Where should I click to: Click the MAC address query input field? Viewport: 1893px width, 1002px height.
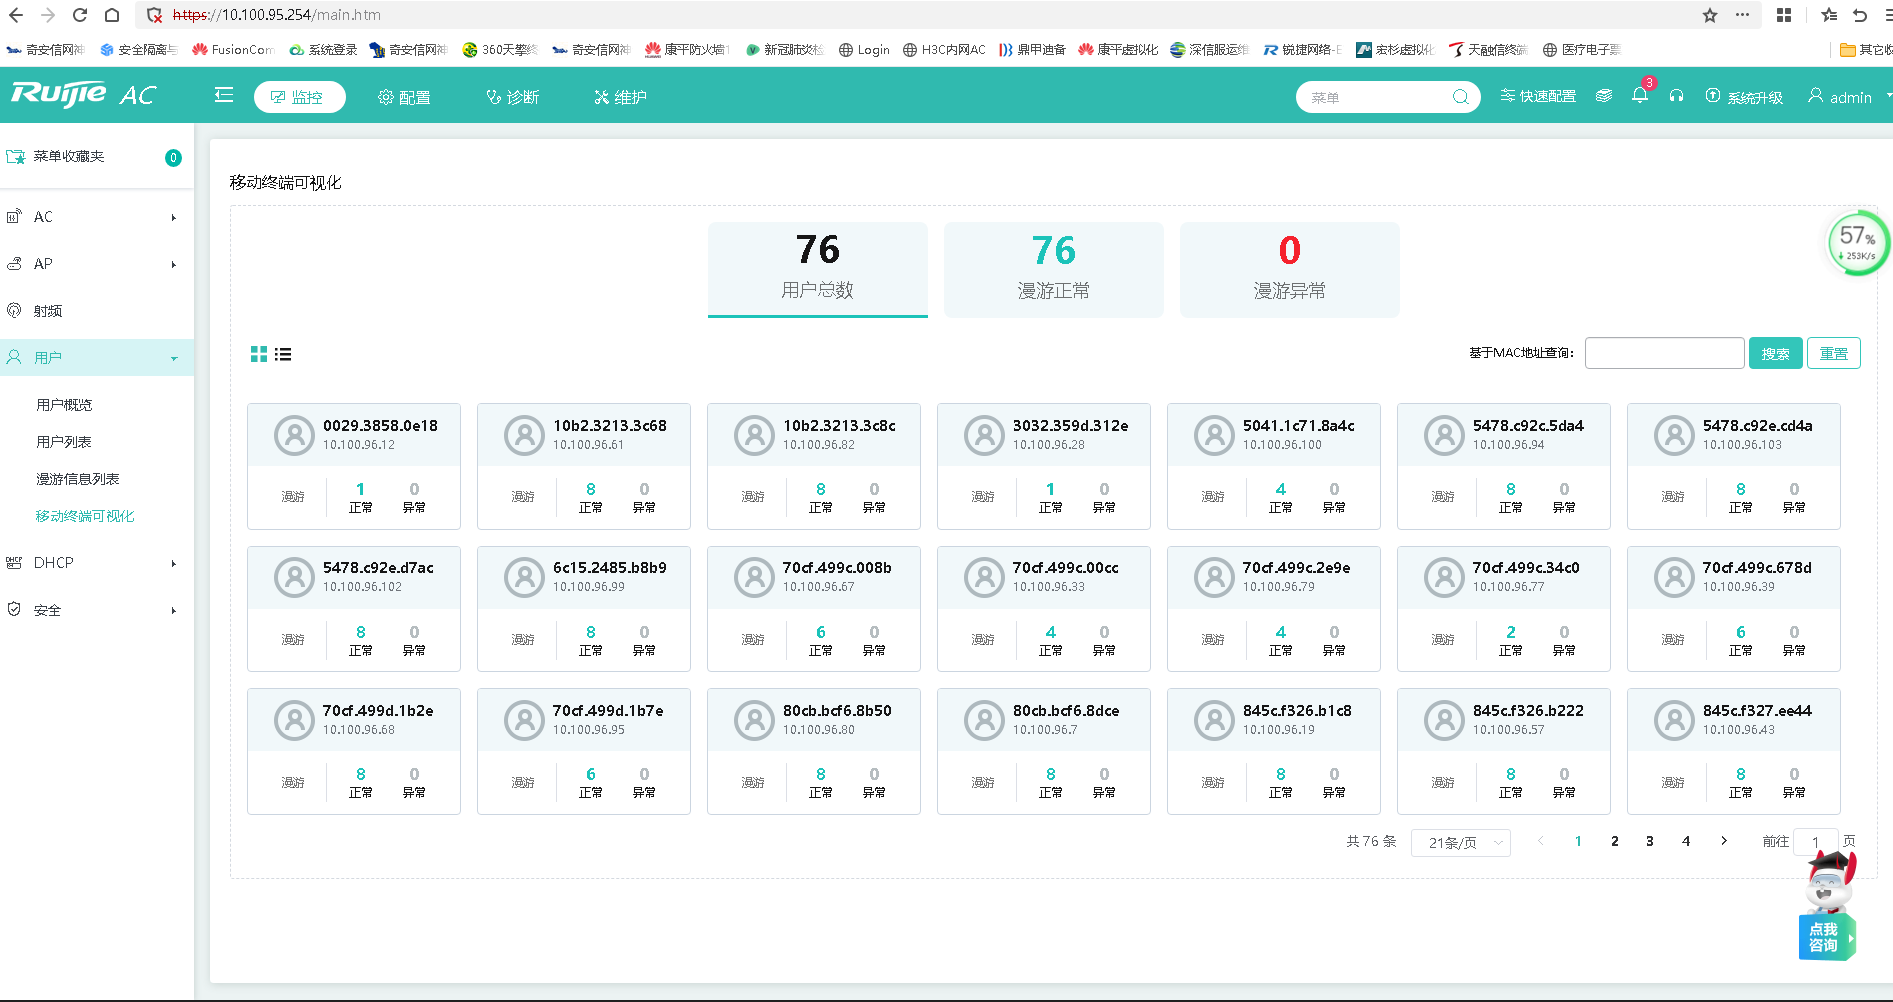pos(1664,353)
